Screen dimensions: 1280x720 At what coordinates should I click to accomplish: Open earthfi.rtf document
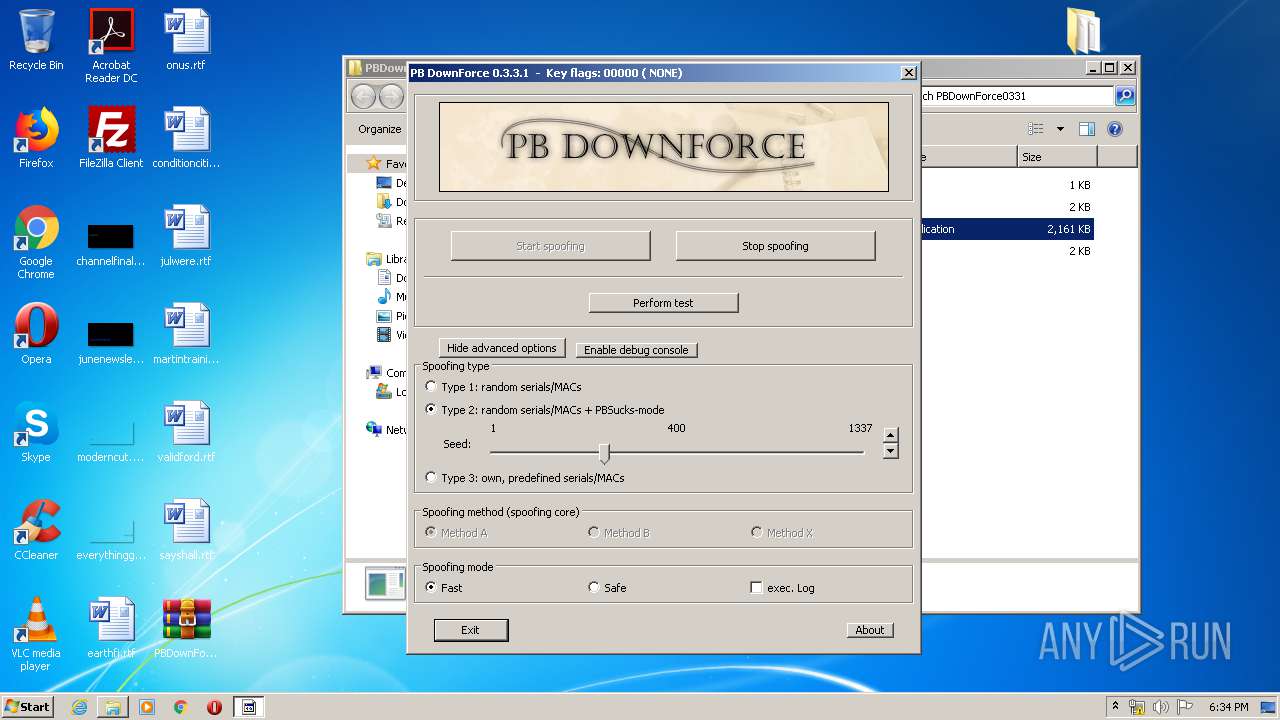click(x=111, y=628)
